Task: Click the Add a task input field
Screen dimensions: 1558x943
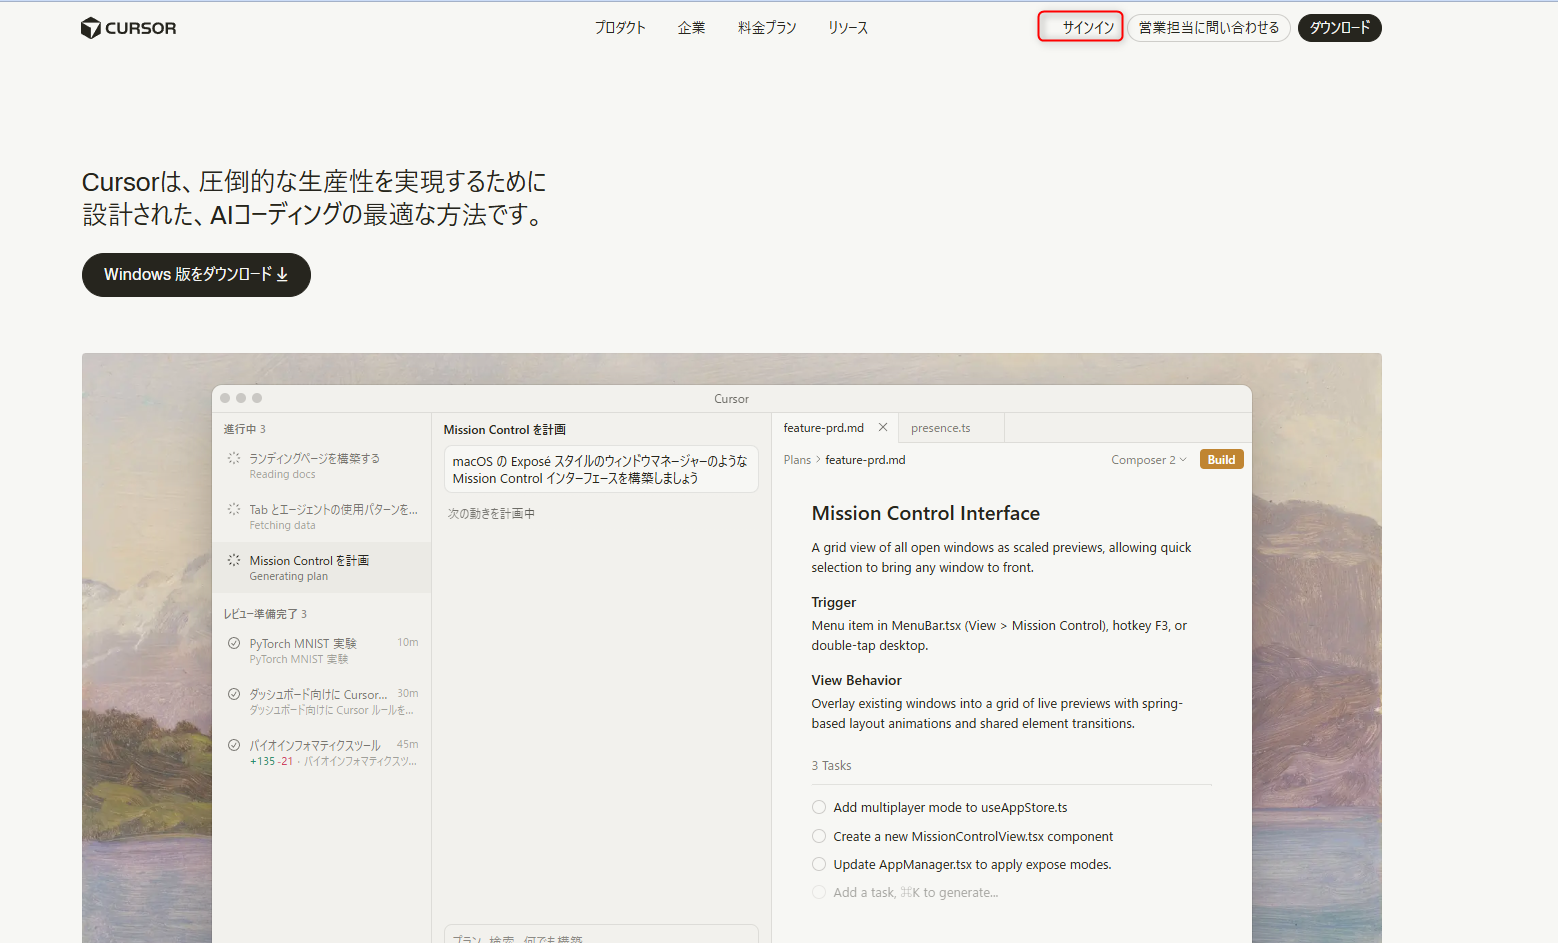Action: click(915, 893)
